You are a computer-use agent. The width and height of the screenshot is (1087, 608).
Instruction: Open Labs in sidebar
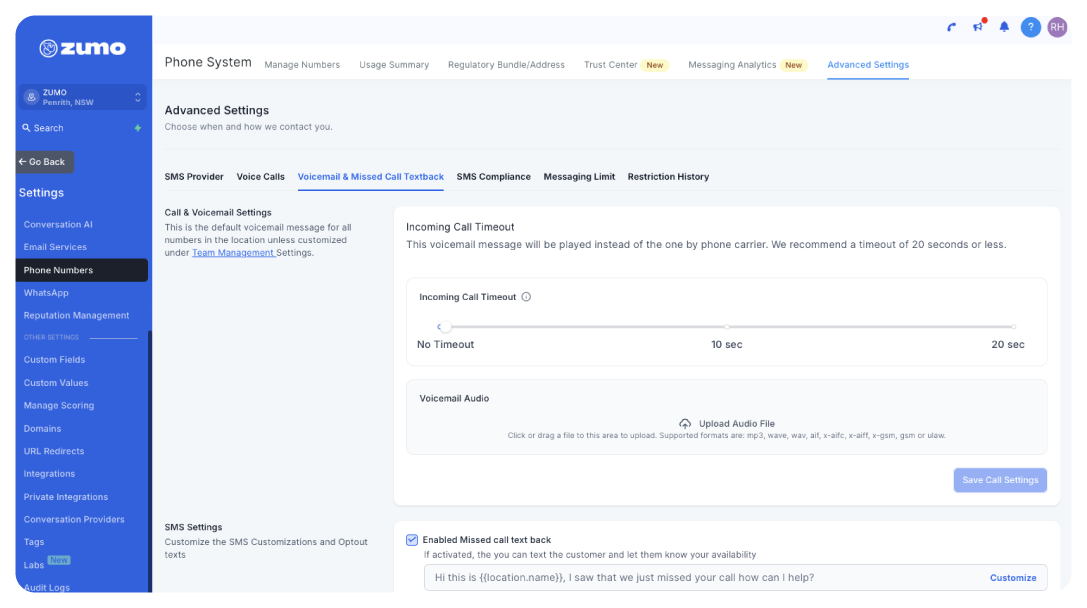click(x=34, y=565)
